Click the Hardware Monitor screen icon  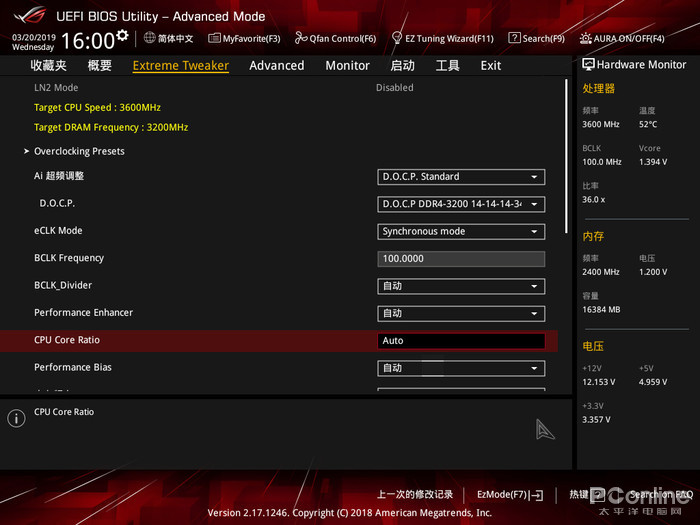(x=588, y=65)
